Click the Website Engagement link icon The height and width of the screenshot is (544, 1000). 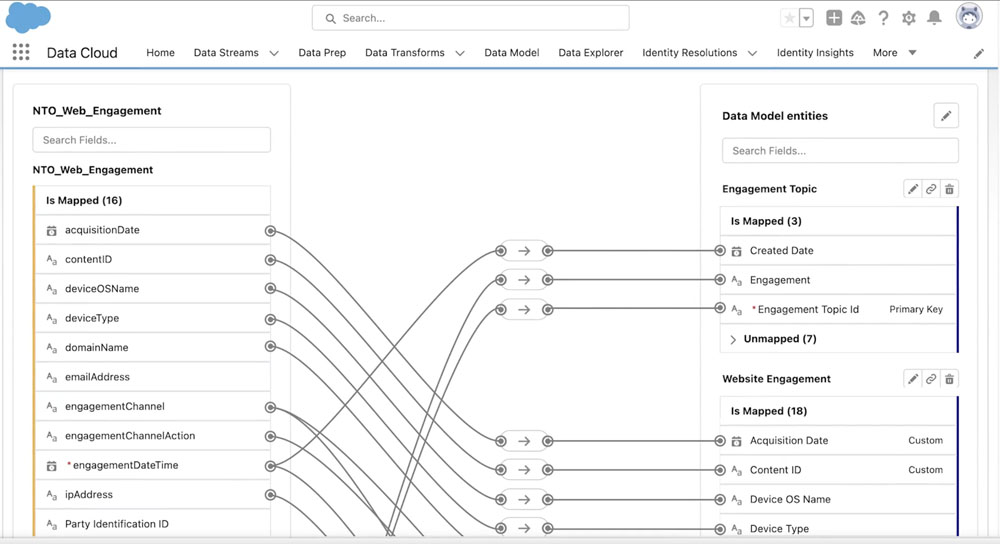click(931, 379)
